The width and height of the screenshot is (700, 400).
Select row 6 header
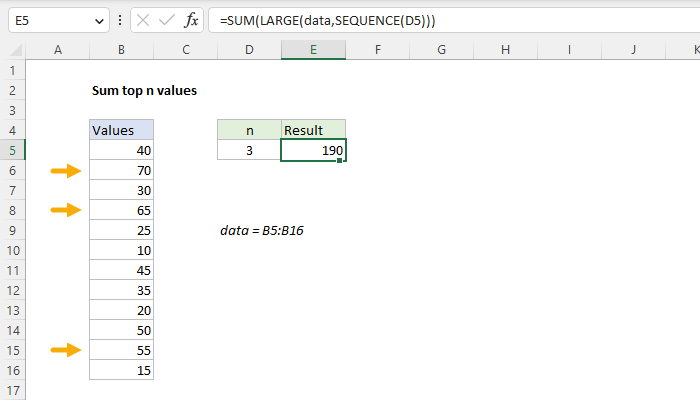point(12,171)
